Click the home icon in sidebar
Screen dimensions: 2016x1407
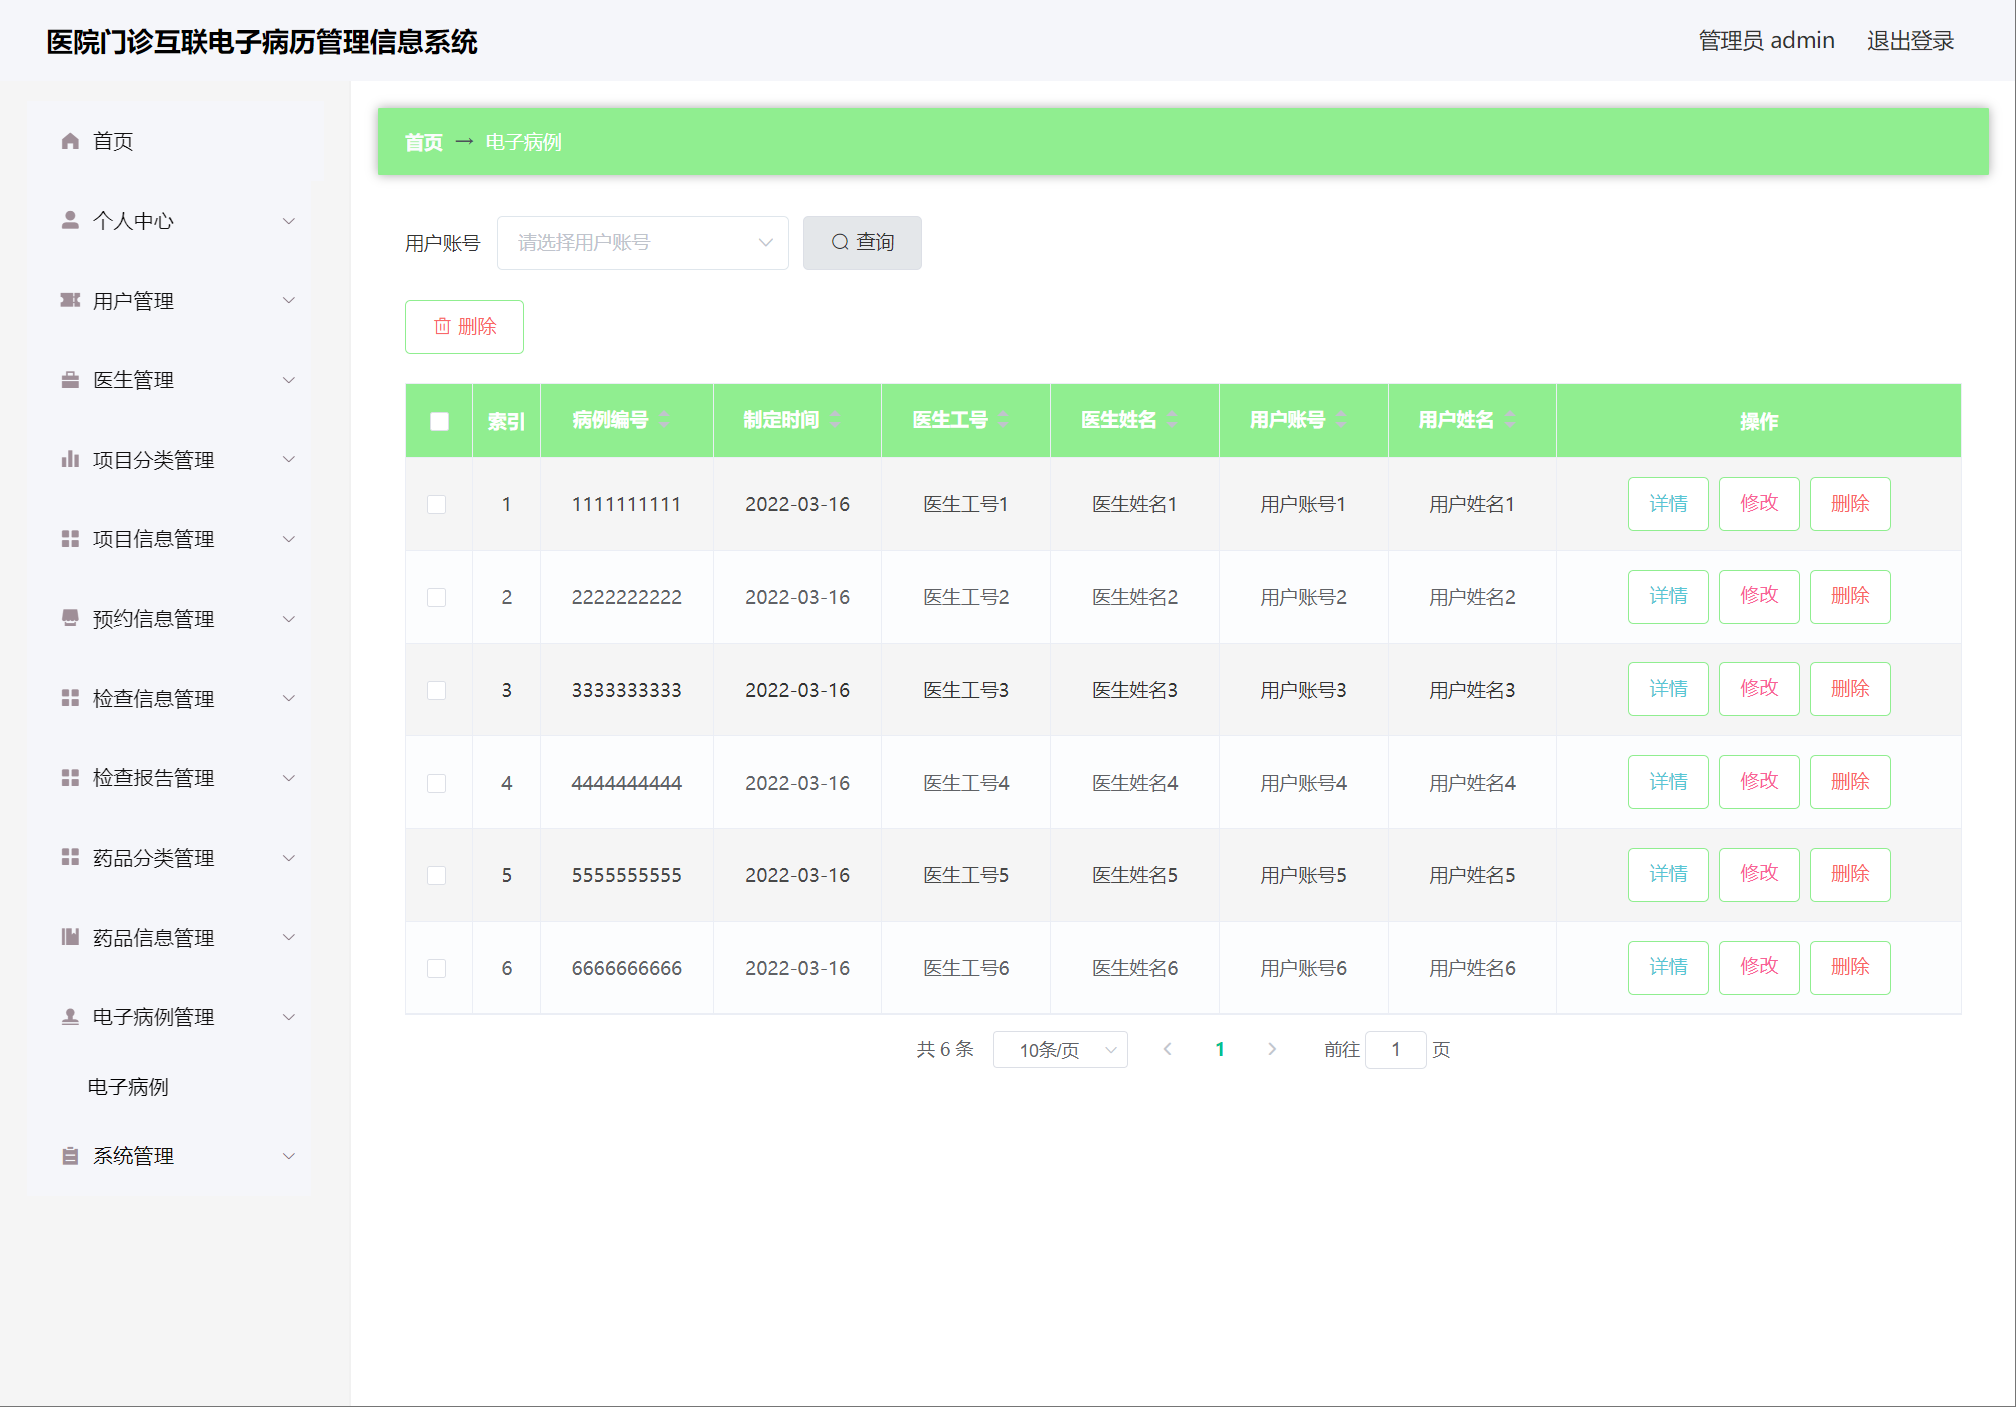coord(70,141)
